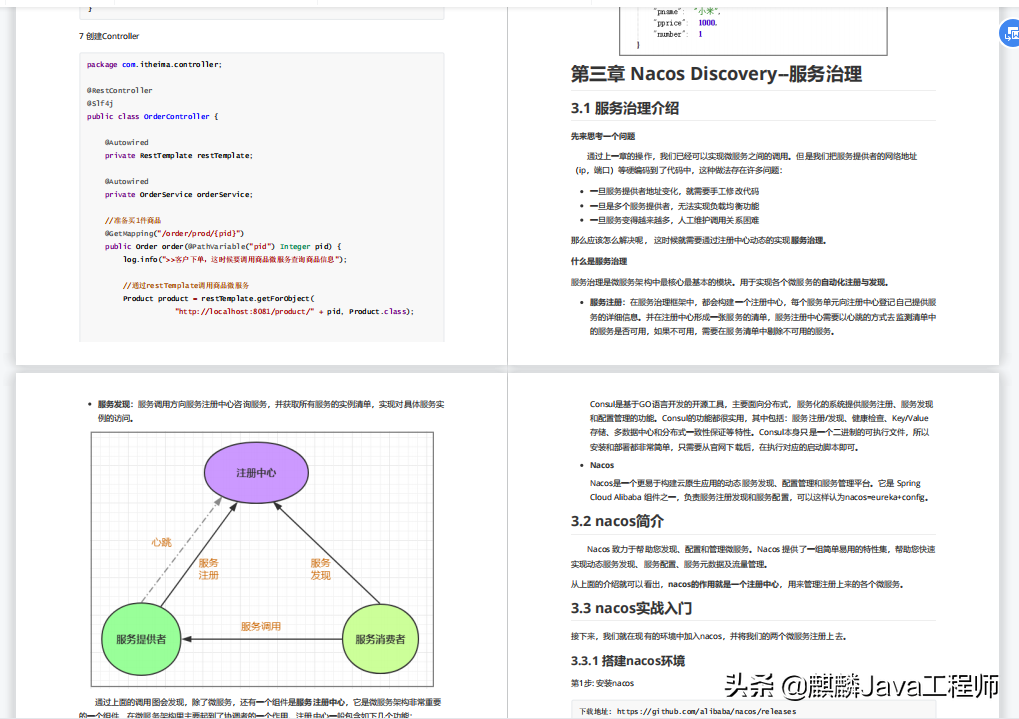The width and height of the screenshot is (1019, 719).
Task: Click the "restTemplate.getForObject(" code line
Action: 219,298
